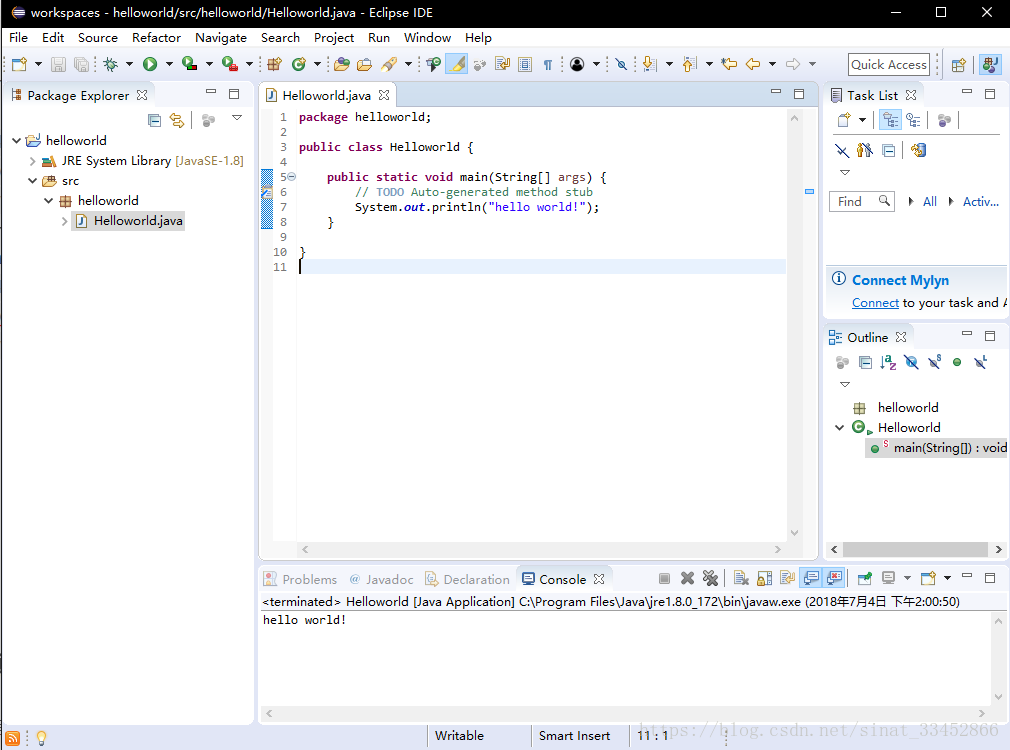Viewport: 1010px width, 750px height.
Task: Click the Previous Annotation up-arrow icon
Action: coord(690,64)
